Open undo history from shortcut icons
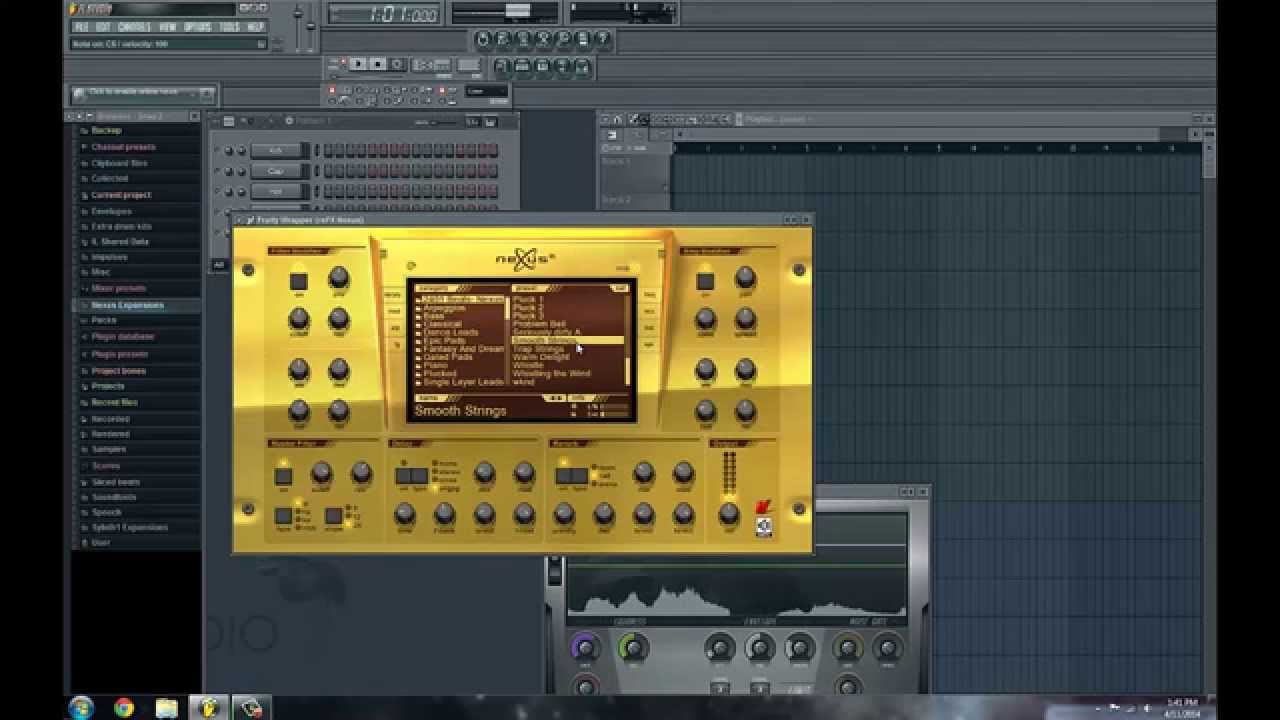Image resolution: width=1280 pixels, height=720 pixels. (483, 39)
